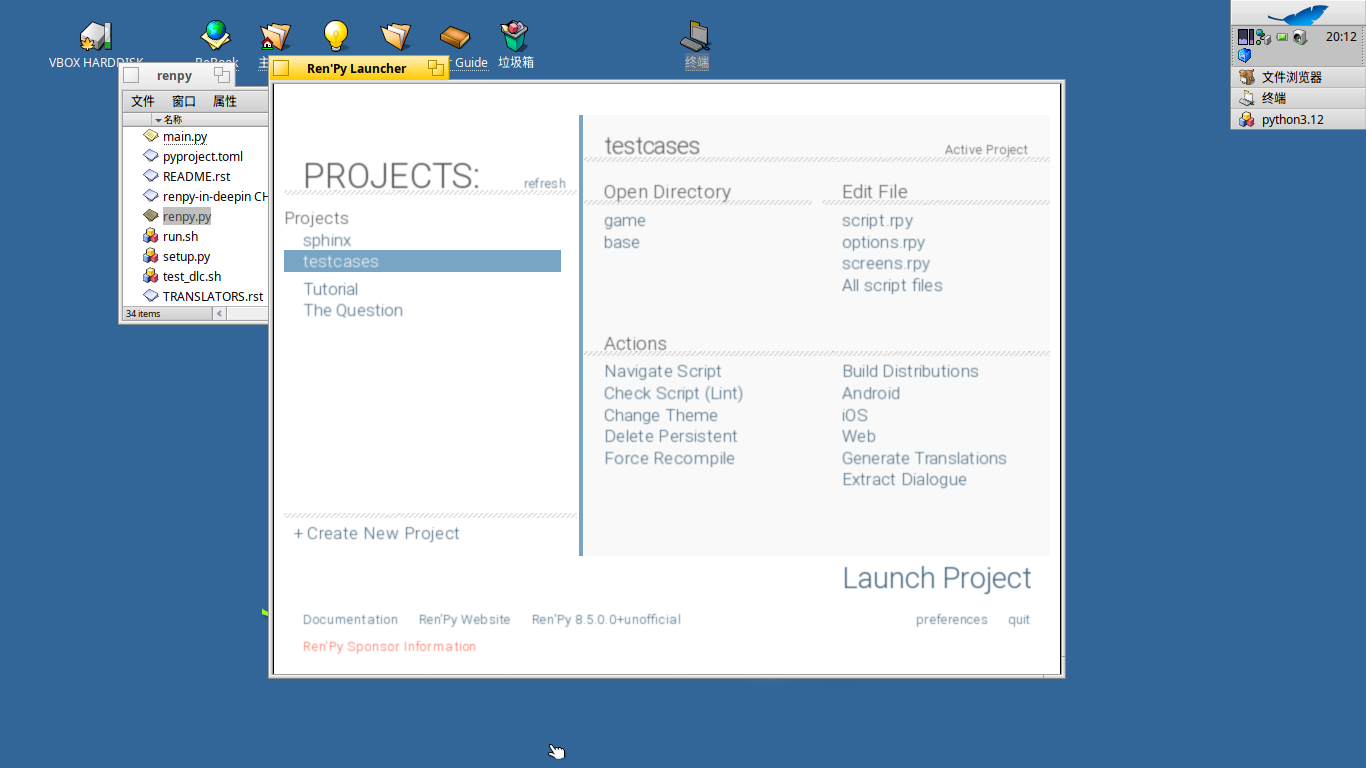Click the ProcessController bars tray icon

pyautogui.click(x=1245, y=37)
